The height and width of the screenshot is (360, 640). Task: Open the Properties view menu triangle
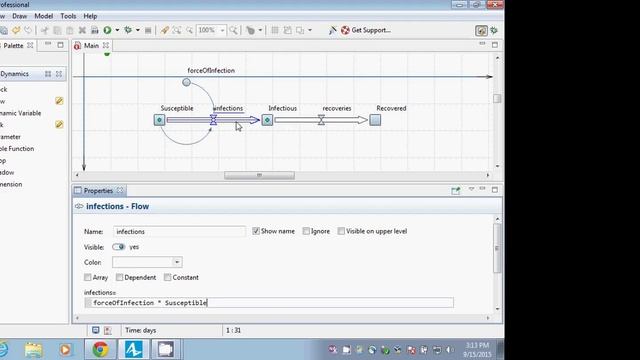pyautogui.click(x=471, y=189)
